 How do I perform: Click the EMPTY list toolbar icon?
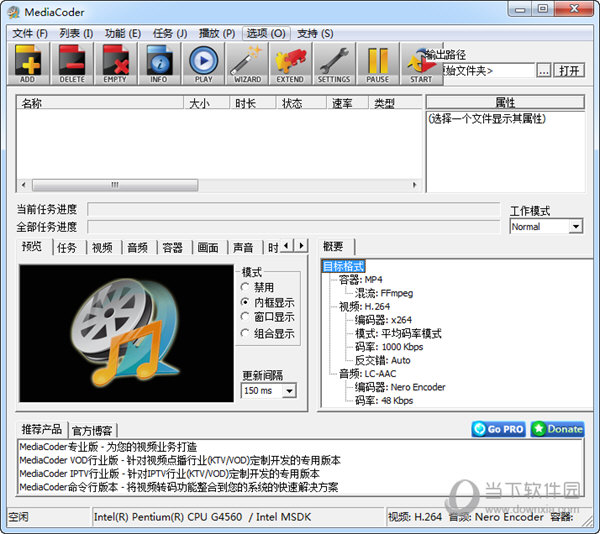[x=116, y=63]
